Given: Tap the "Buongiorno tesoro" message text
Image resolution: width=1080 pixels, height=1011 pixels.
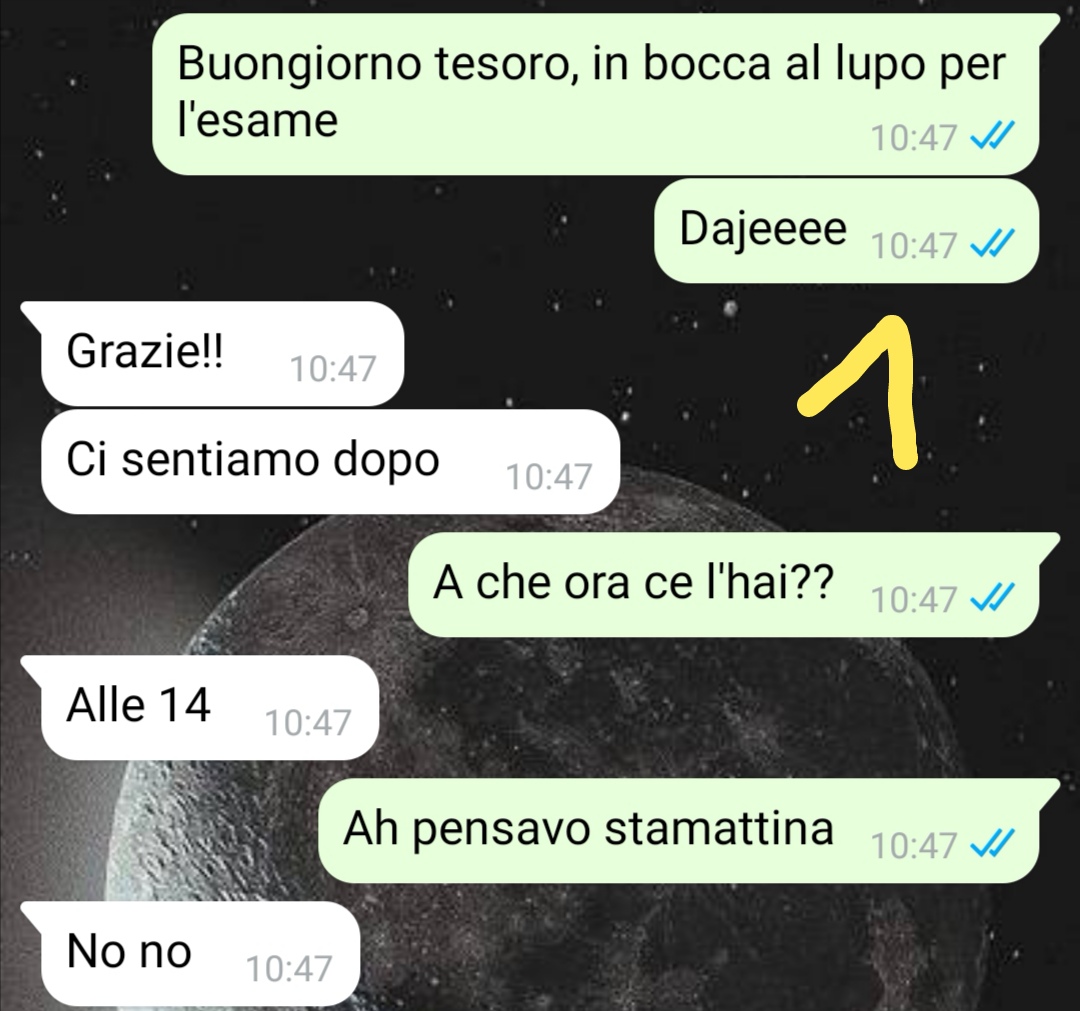Looking at the screenshot, I should (x=591, y=92).
